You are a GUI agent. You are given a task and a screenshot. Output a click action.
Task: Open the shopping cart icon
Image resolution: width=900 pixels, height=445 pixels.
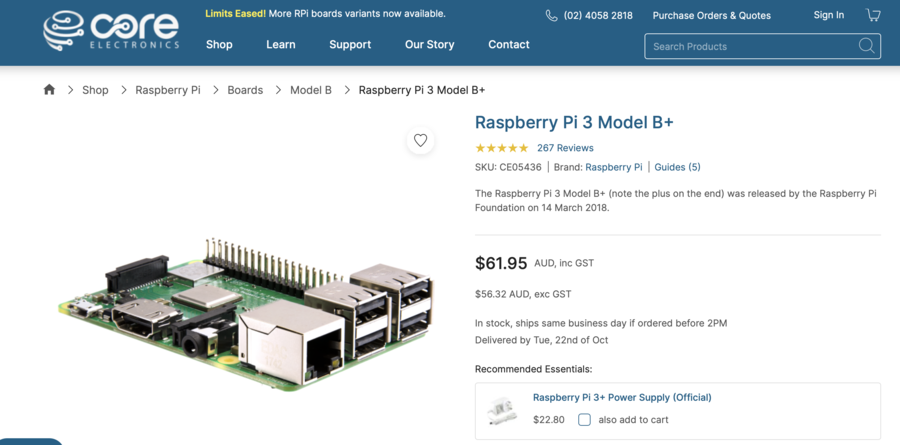[873, 15]
